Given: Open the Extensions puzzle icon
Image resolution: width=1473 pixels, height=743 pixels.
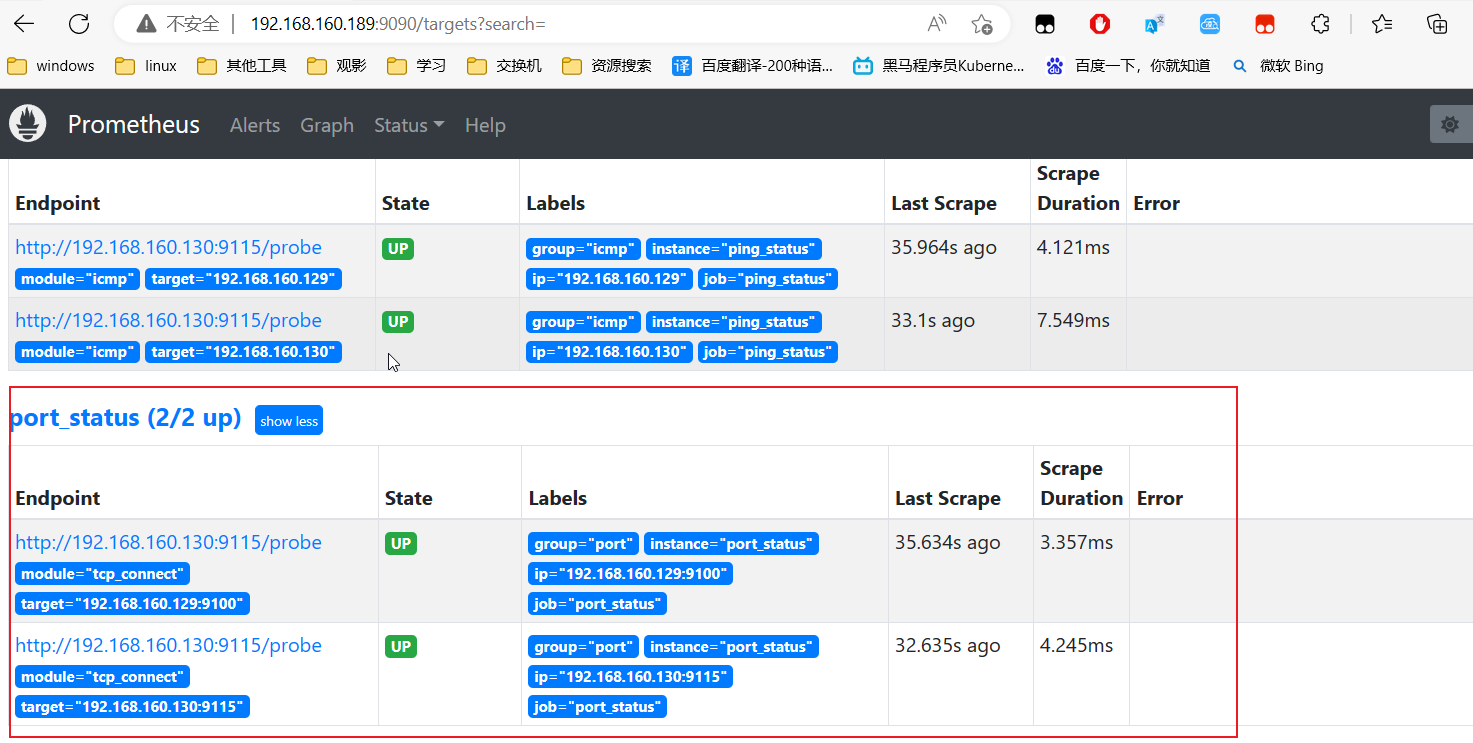Looking at the screenshot, I should click(1320, 24).
